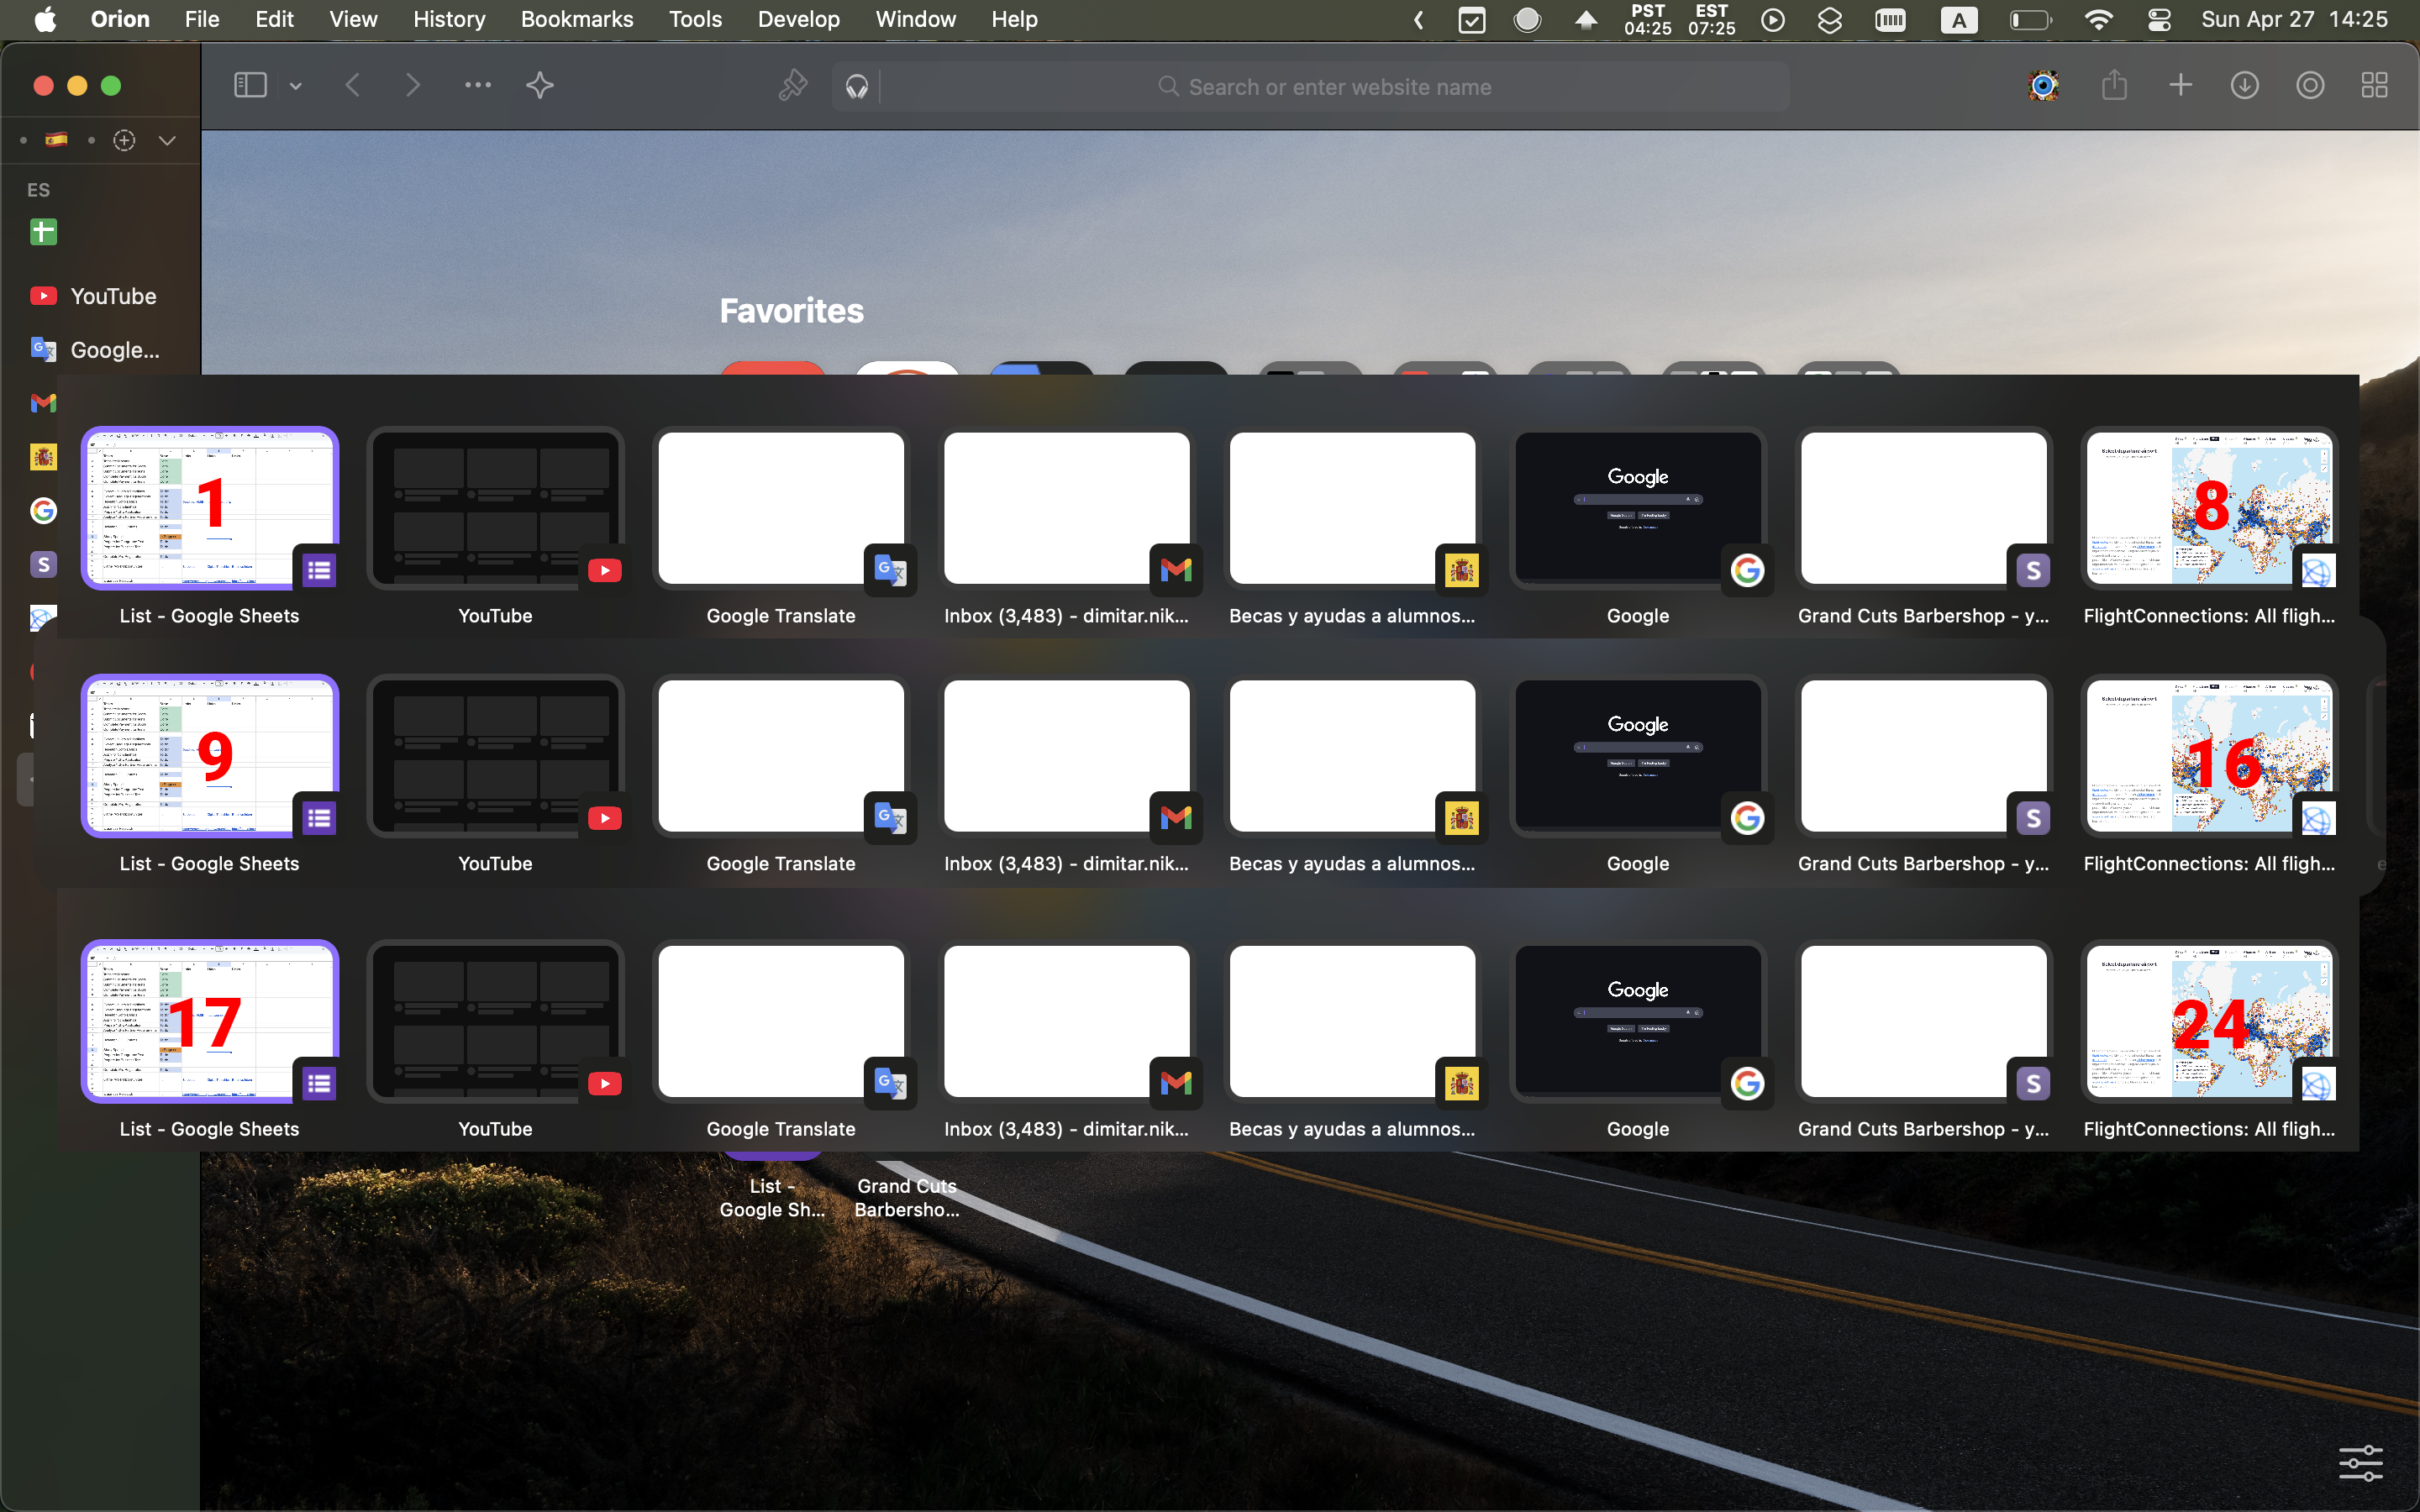Select List - Google Sheets thumbnail numbered 17

pos(210,1021)
